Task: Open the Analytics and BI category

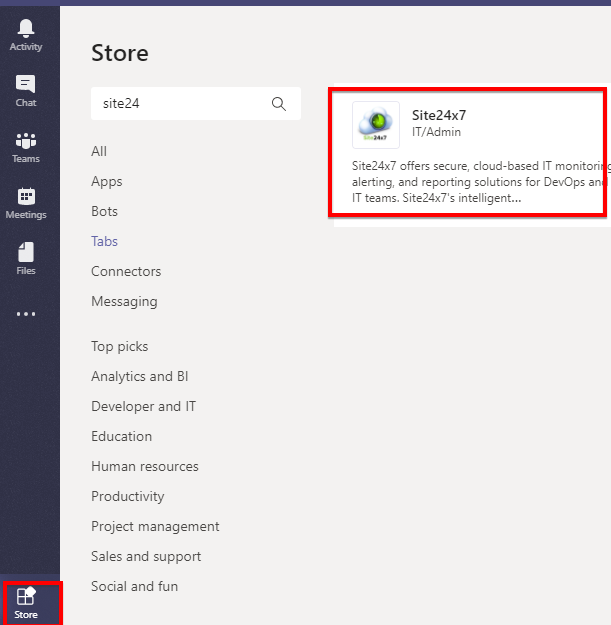Action: [x=139, y=376]
